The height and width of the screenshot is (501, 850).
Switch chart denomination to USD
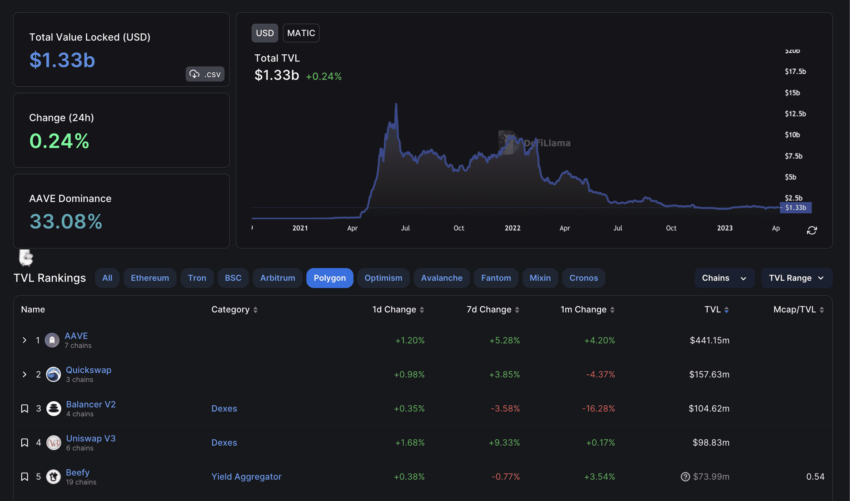tap(265, 33)
